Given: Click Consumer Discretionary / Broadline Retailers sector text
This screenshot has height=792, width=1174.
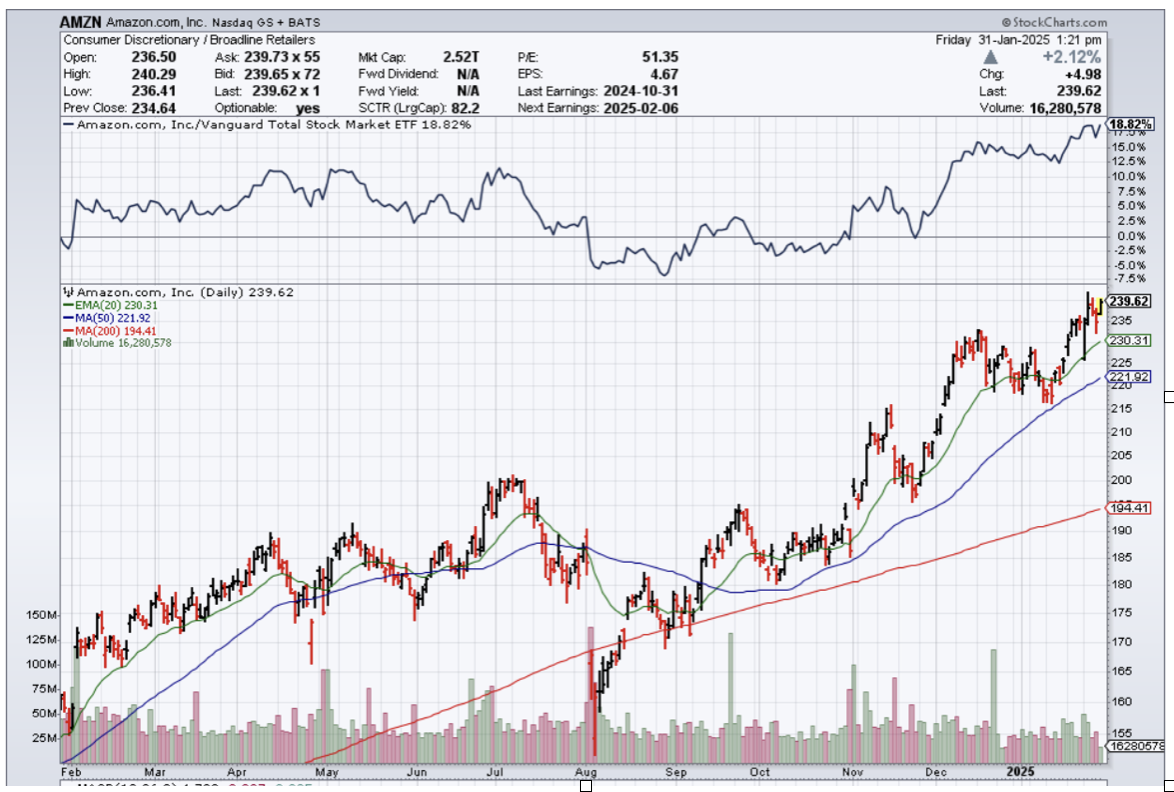Looking at the screenshot, I should (x=189, y=40).
